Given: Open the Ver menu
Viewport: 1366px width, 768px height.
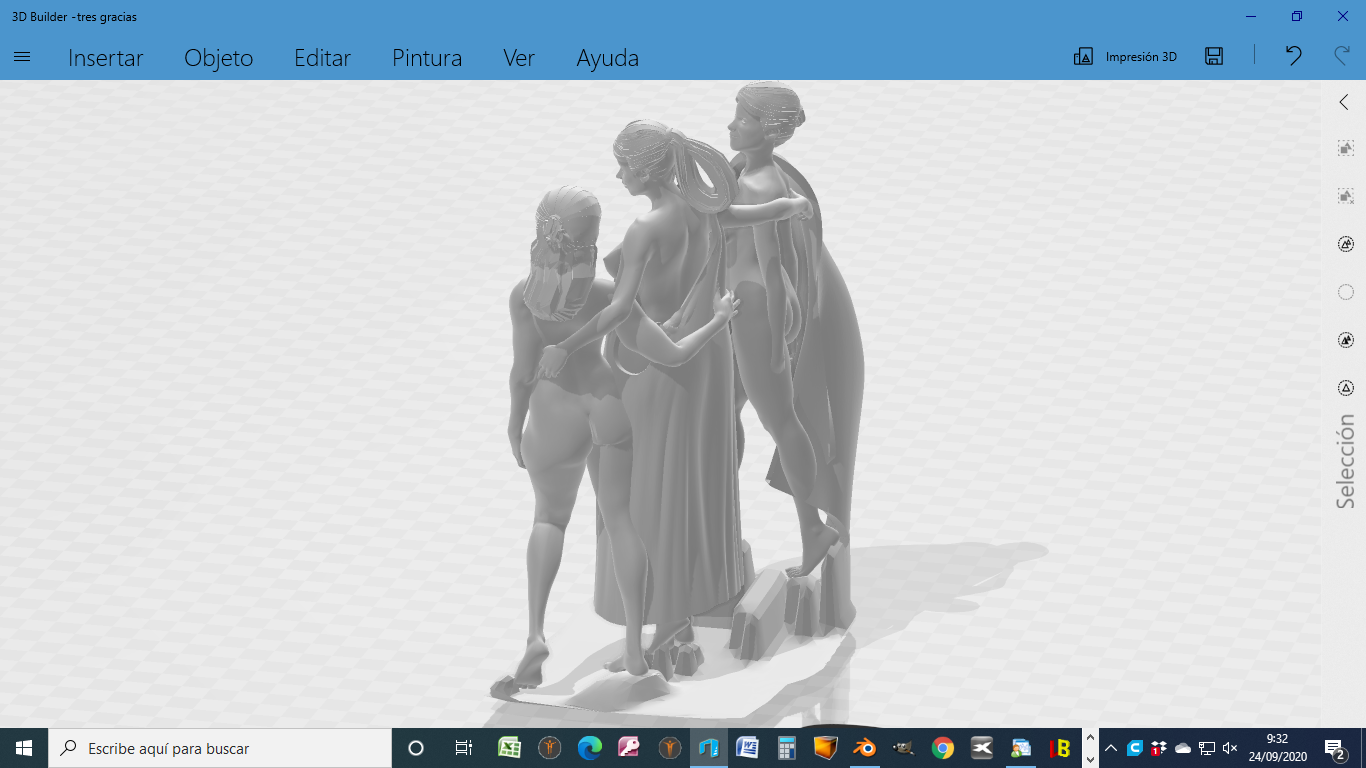Looking at the screenshot, I should (x=519, y=58).
